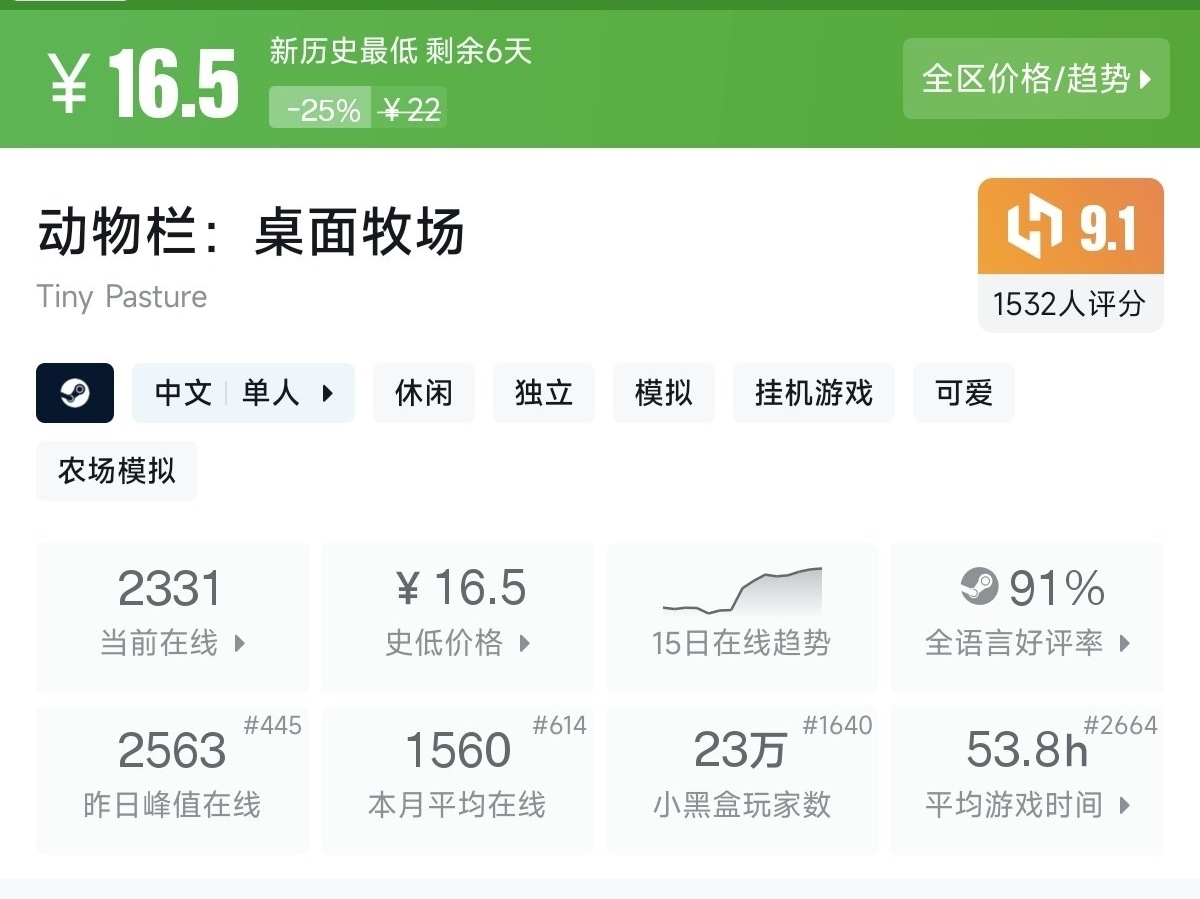The image size is (1200, 899).
Task: Expand the 中文 单人 language tag
Action: point(244,393)
